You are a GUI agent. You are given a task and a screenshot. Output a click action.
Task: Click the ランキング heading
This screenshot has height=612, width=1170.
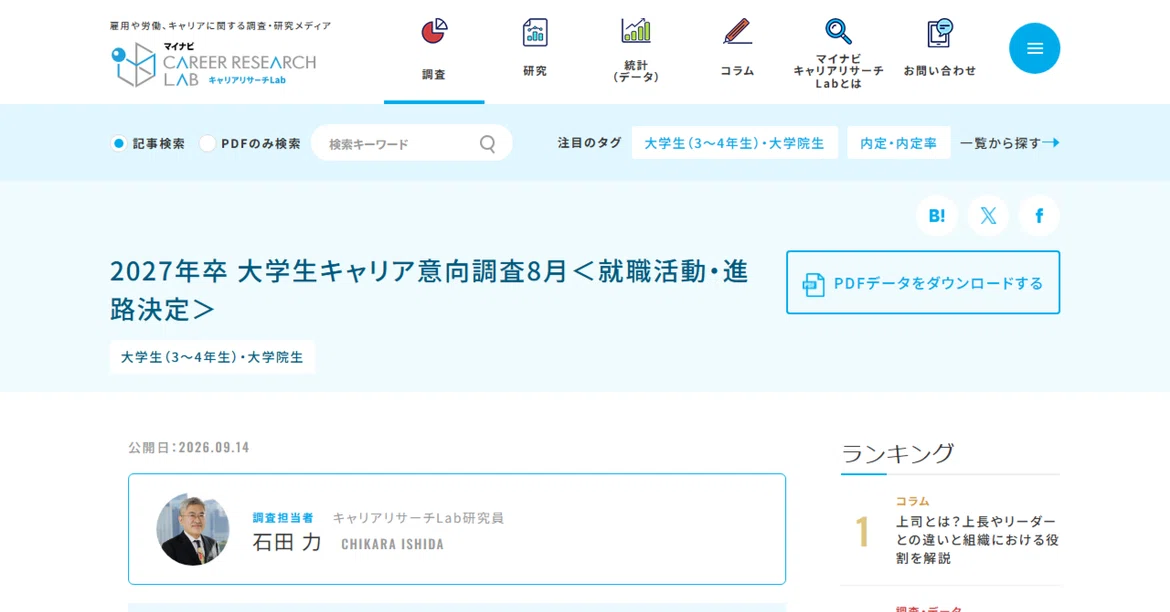pyautogui.click(x=898, y=452)
